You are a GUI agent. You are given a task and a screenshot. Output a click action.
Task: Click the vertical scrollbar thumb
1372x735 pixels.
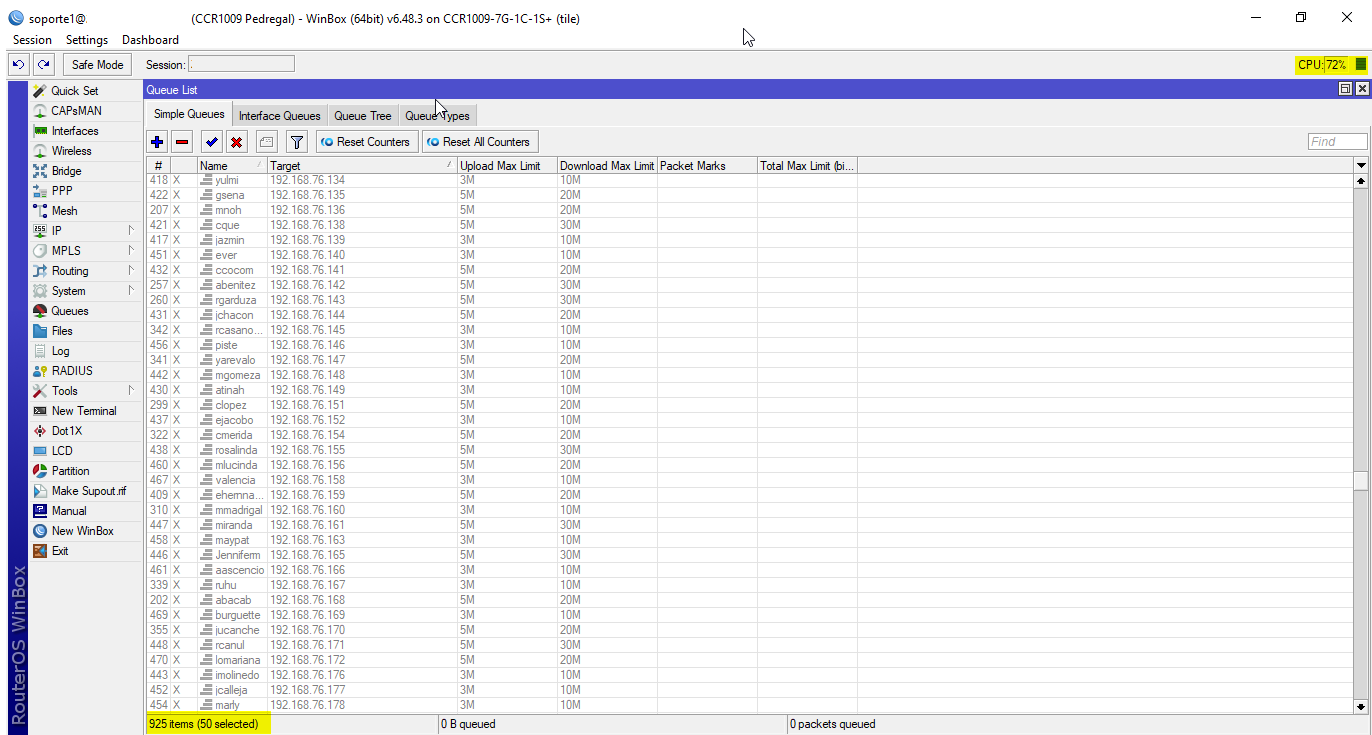1360,481
